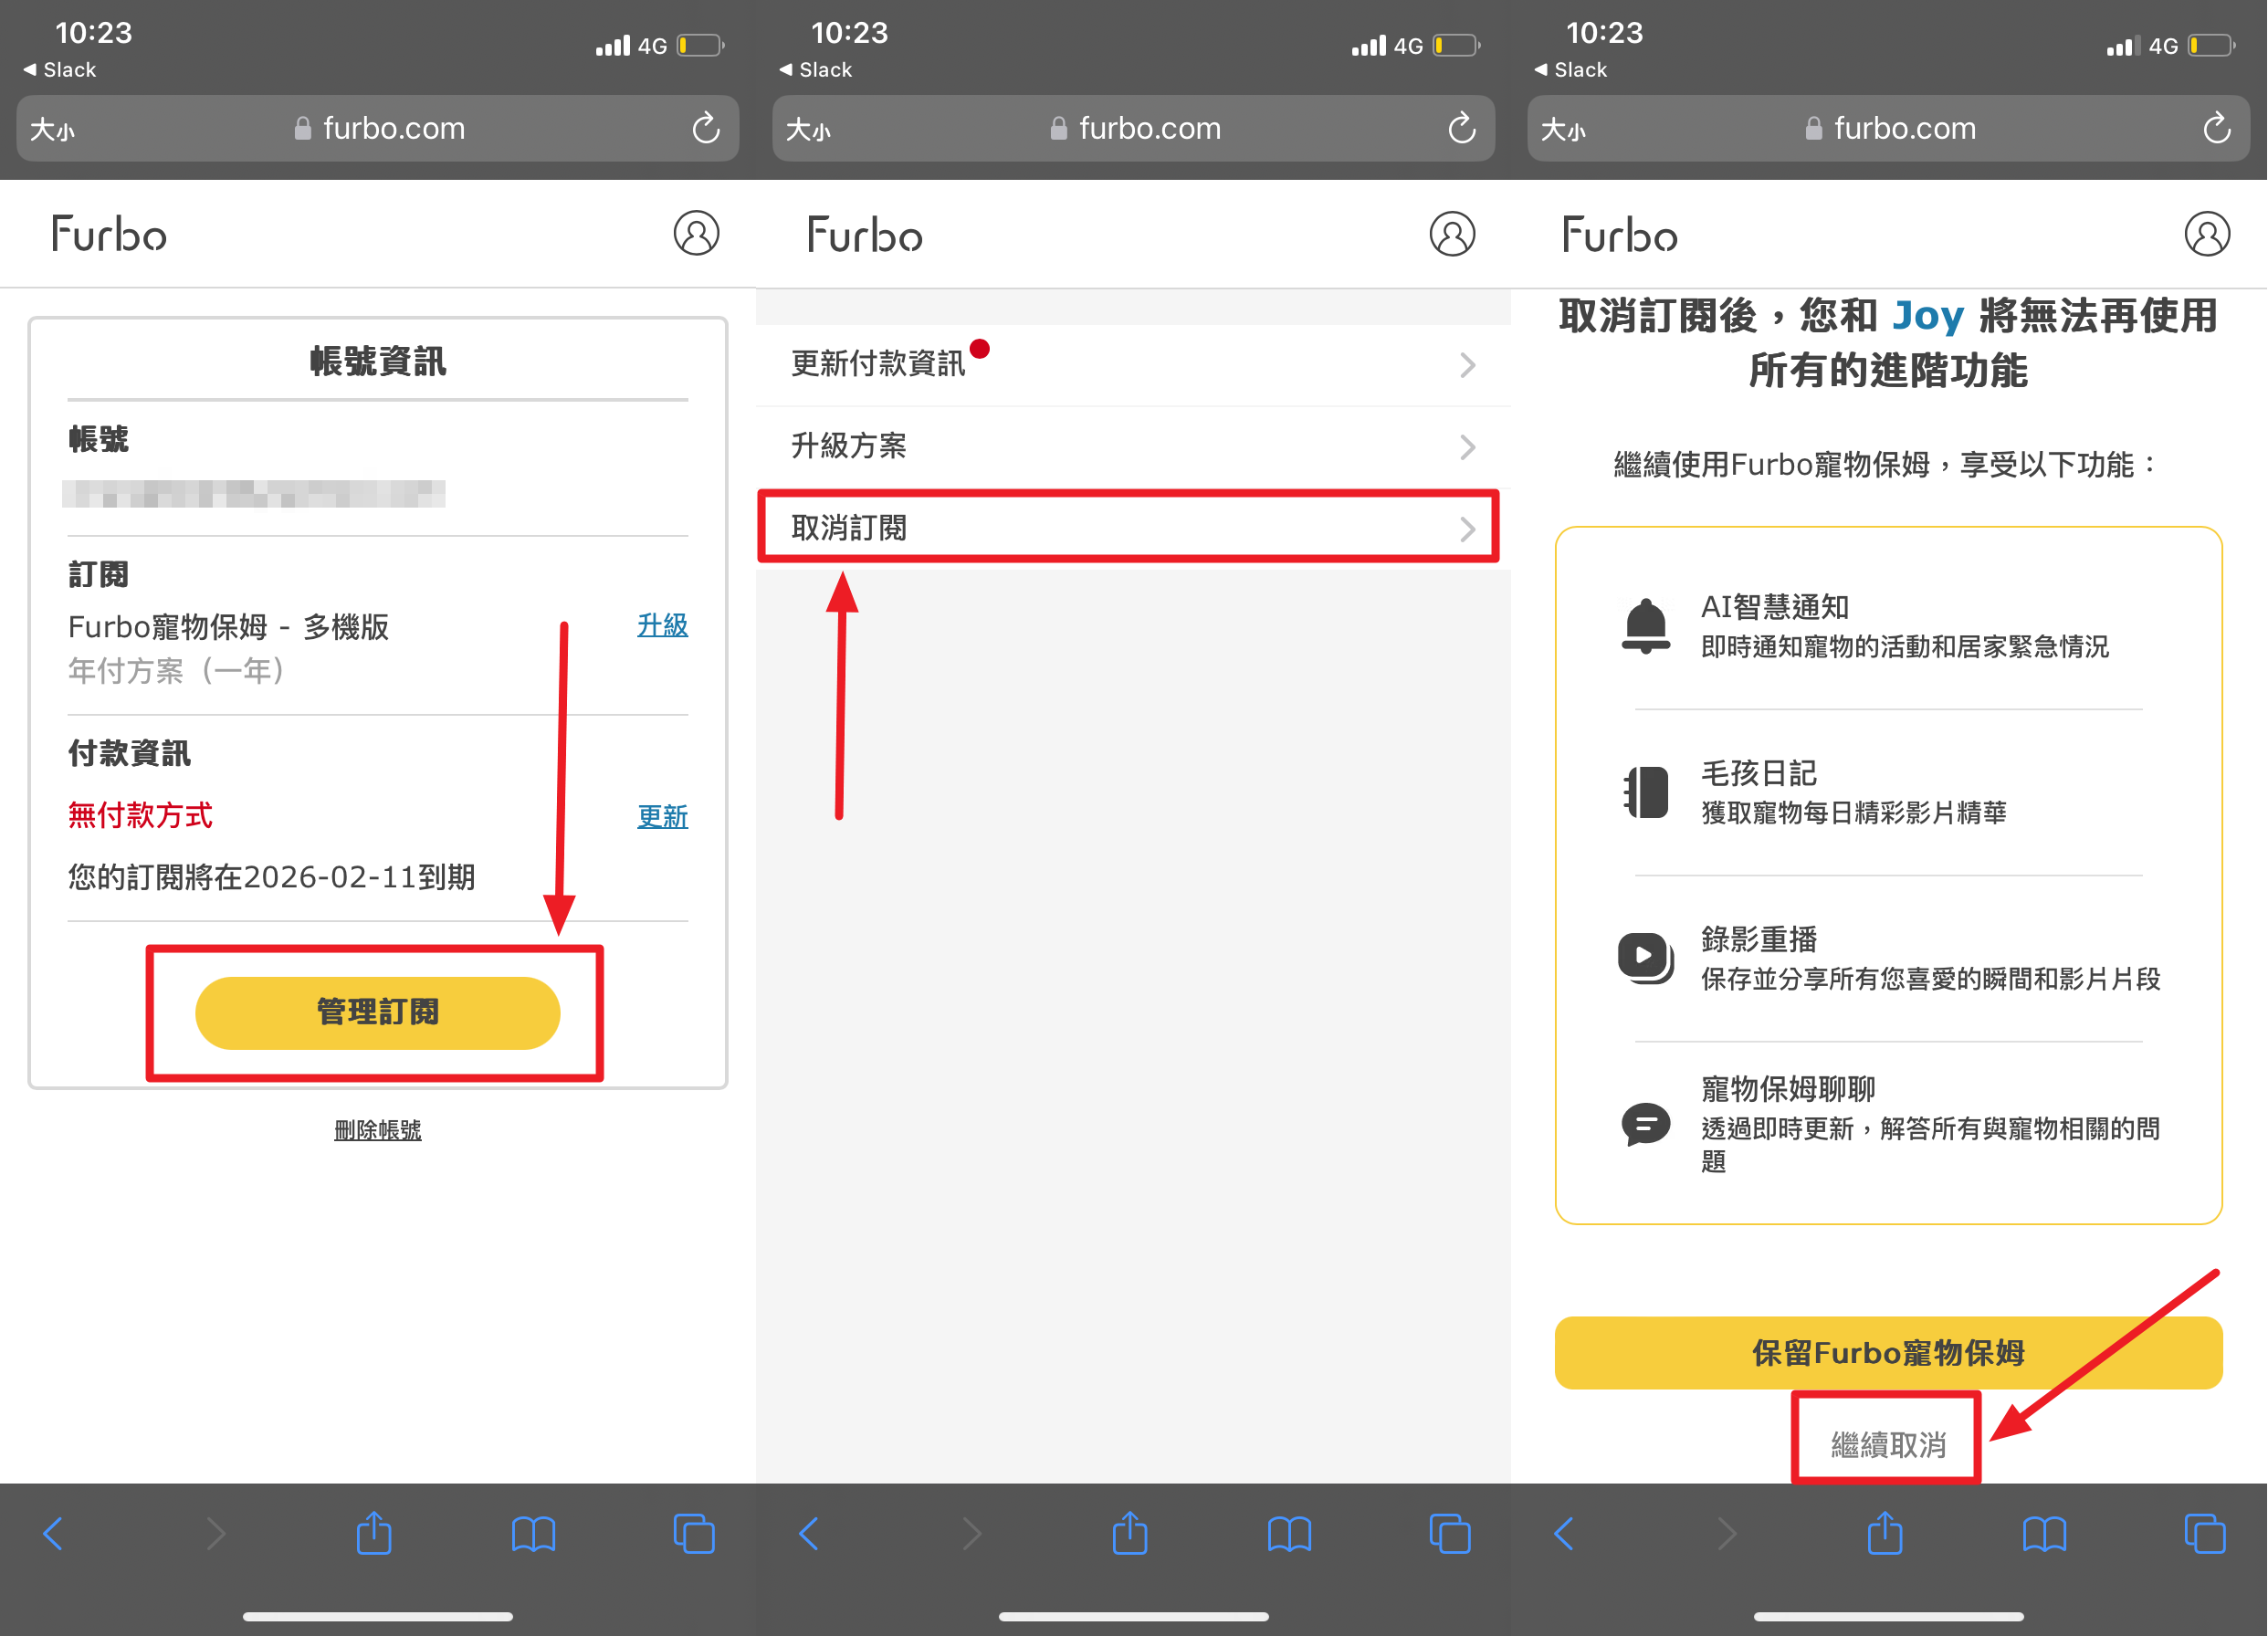Reload page in middle screen address bar
This screenshot has width=2268, height=1636.
click(x=1462, y=128)
